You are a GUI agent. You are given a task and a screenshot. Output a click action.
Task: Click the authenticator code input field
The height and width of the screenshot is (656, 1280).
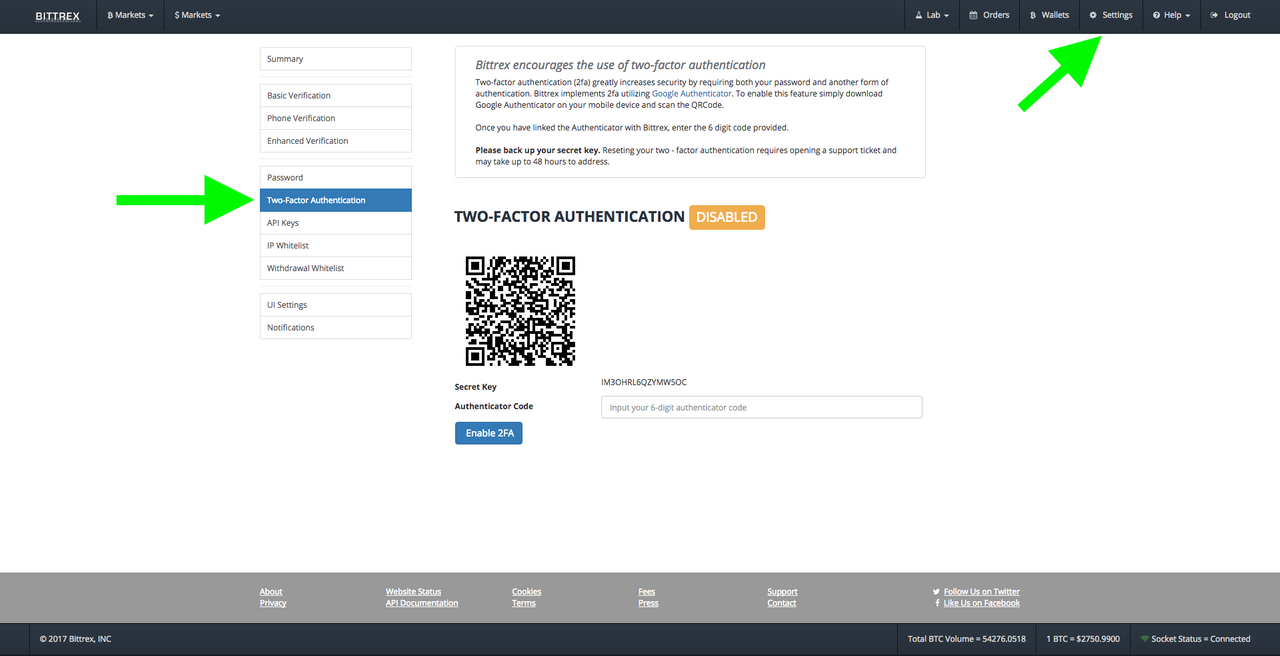pyautogui.click(x=761, y=407)
